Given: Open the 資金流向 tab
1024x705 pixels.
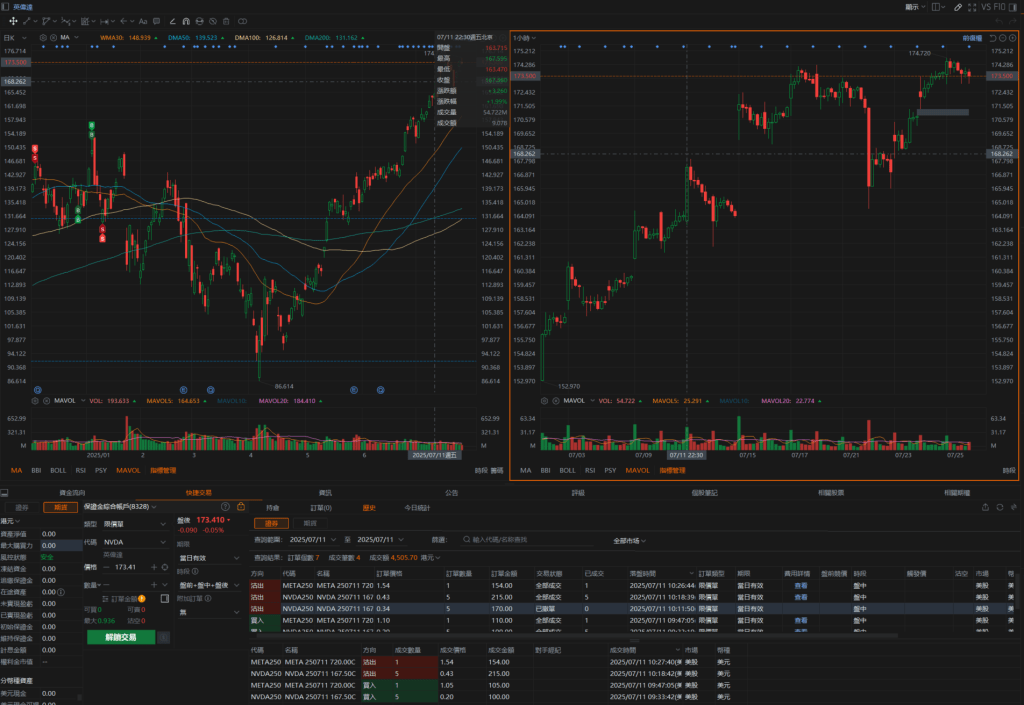Looking at the screenshot, I should [73, 492].
